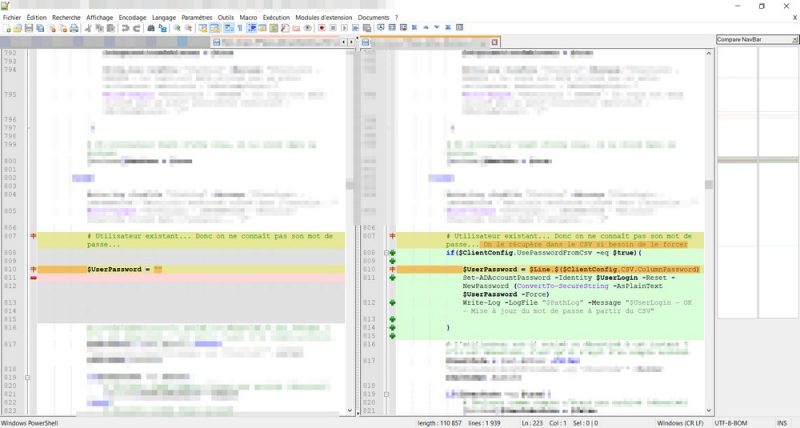
Task: Start macro recording with red record icon
Action: click(322, 28)
